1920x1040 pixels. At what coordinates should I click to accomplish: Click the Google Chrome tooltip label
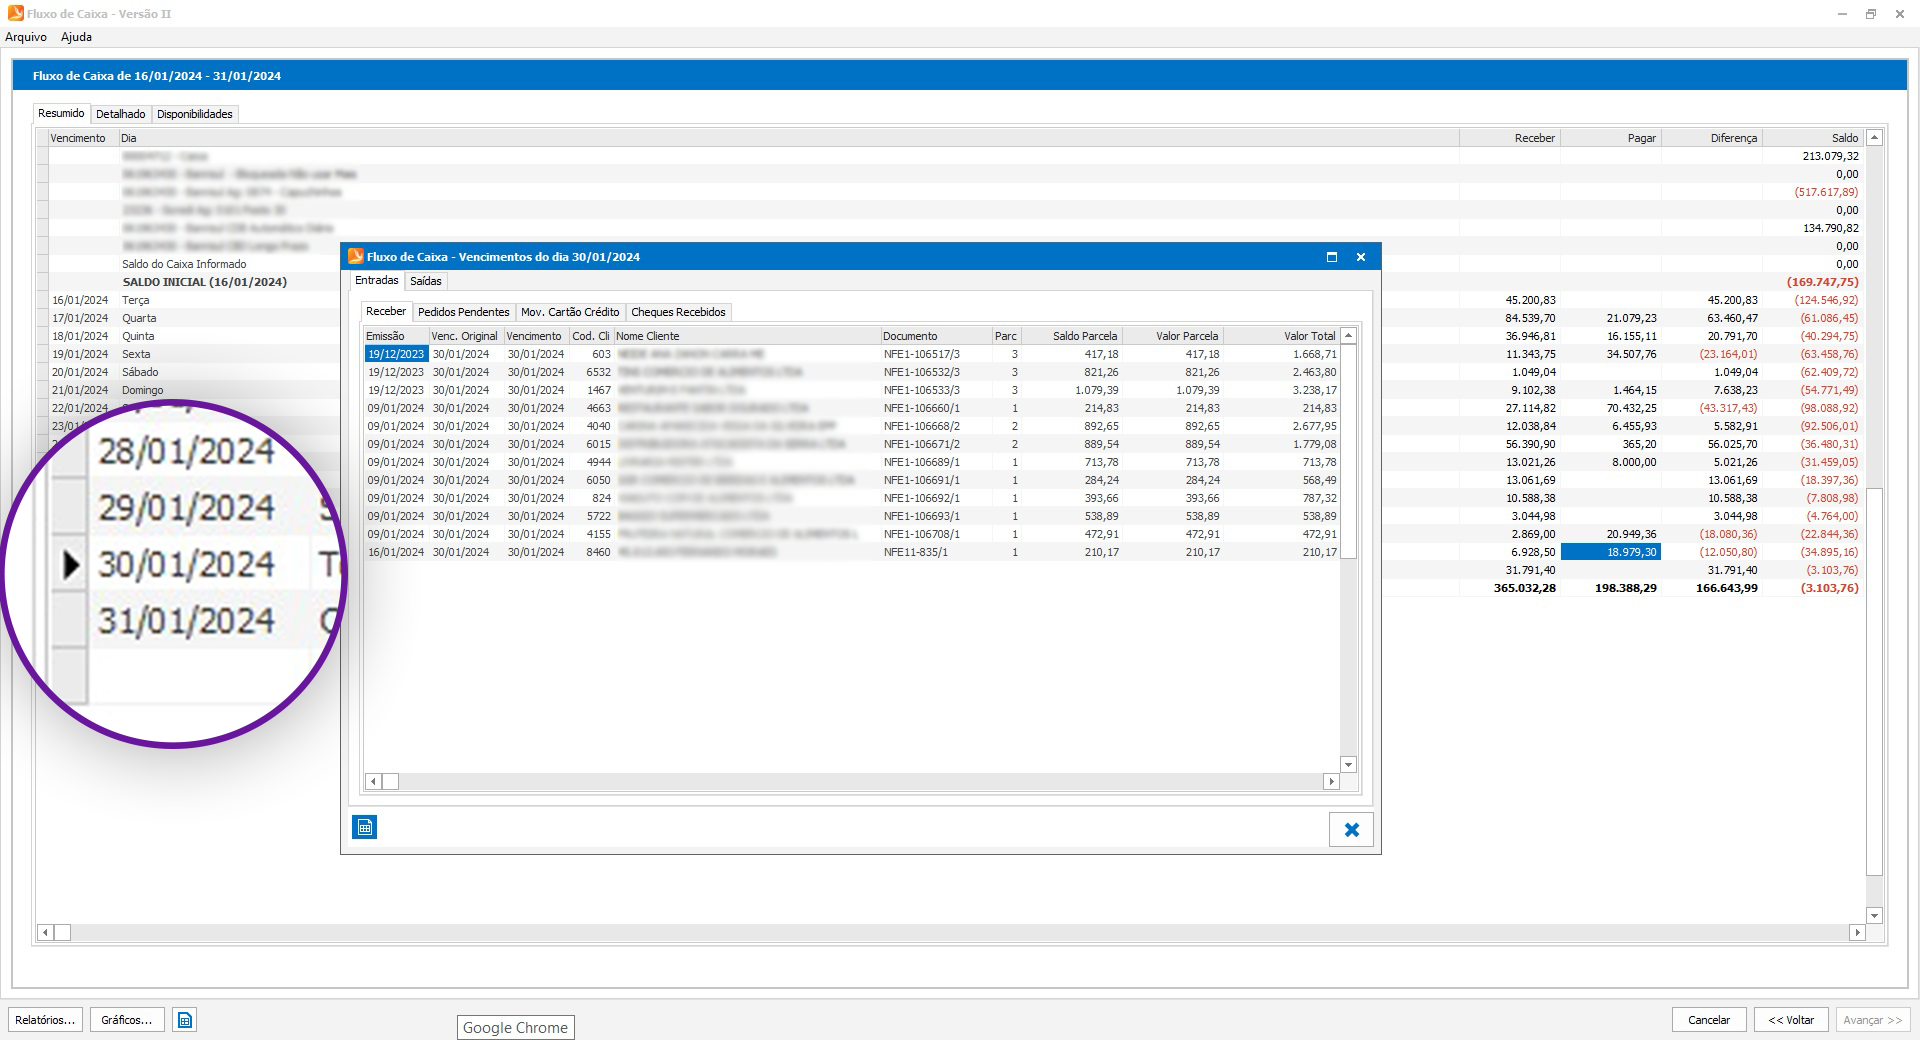(x=515, y=1027)
